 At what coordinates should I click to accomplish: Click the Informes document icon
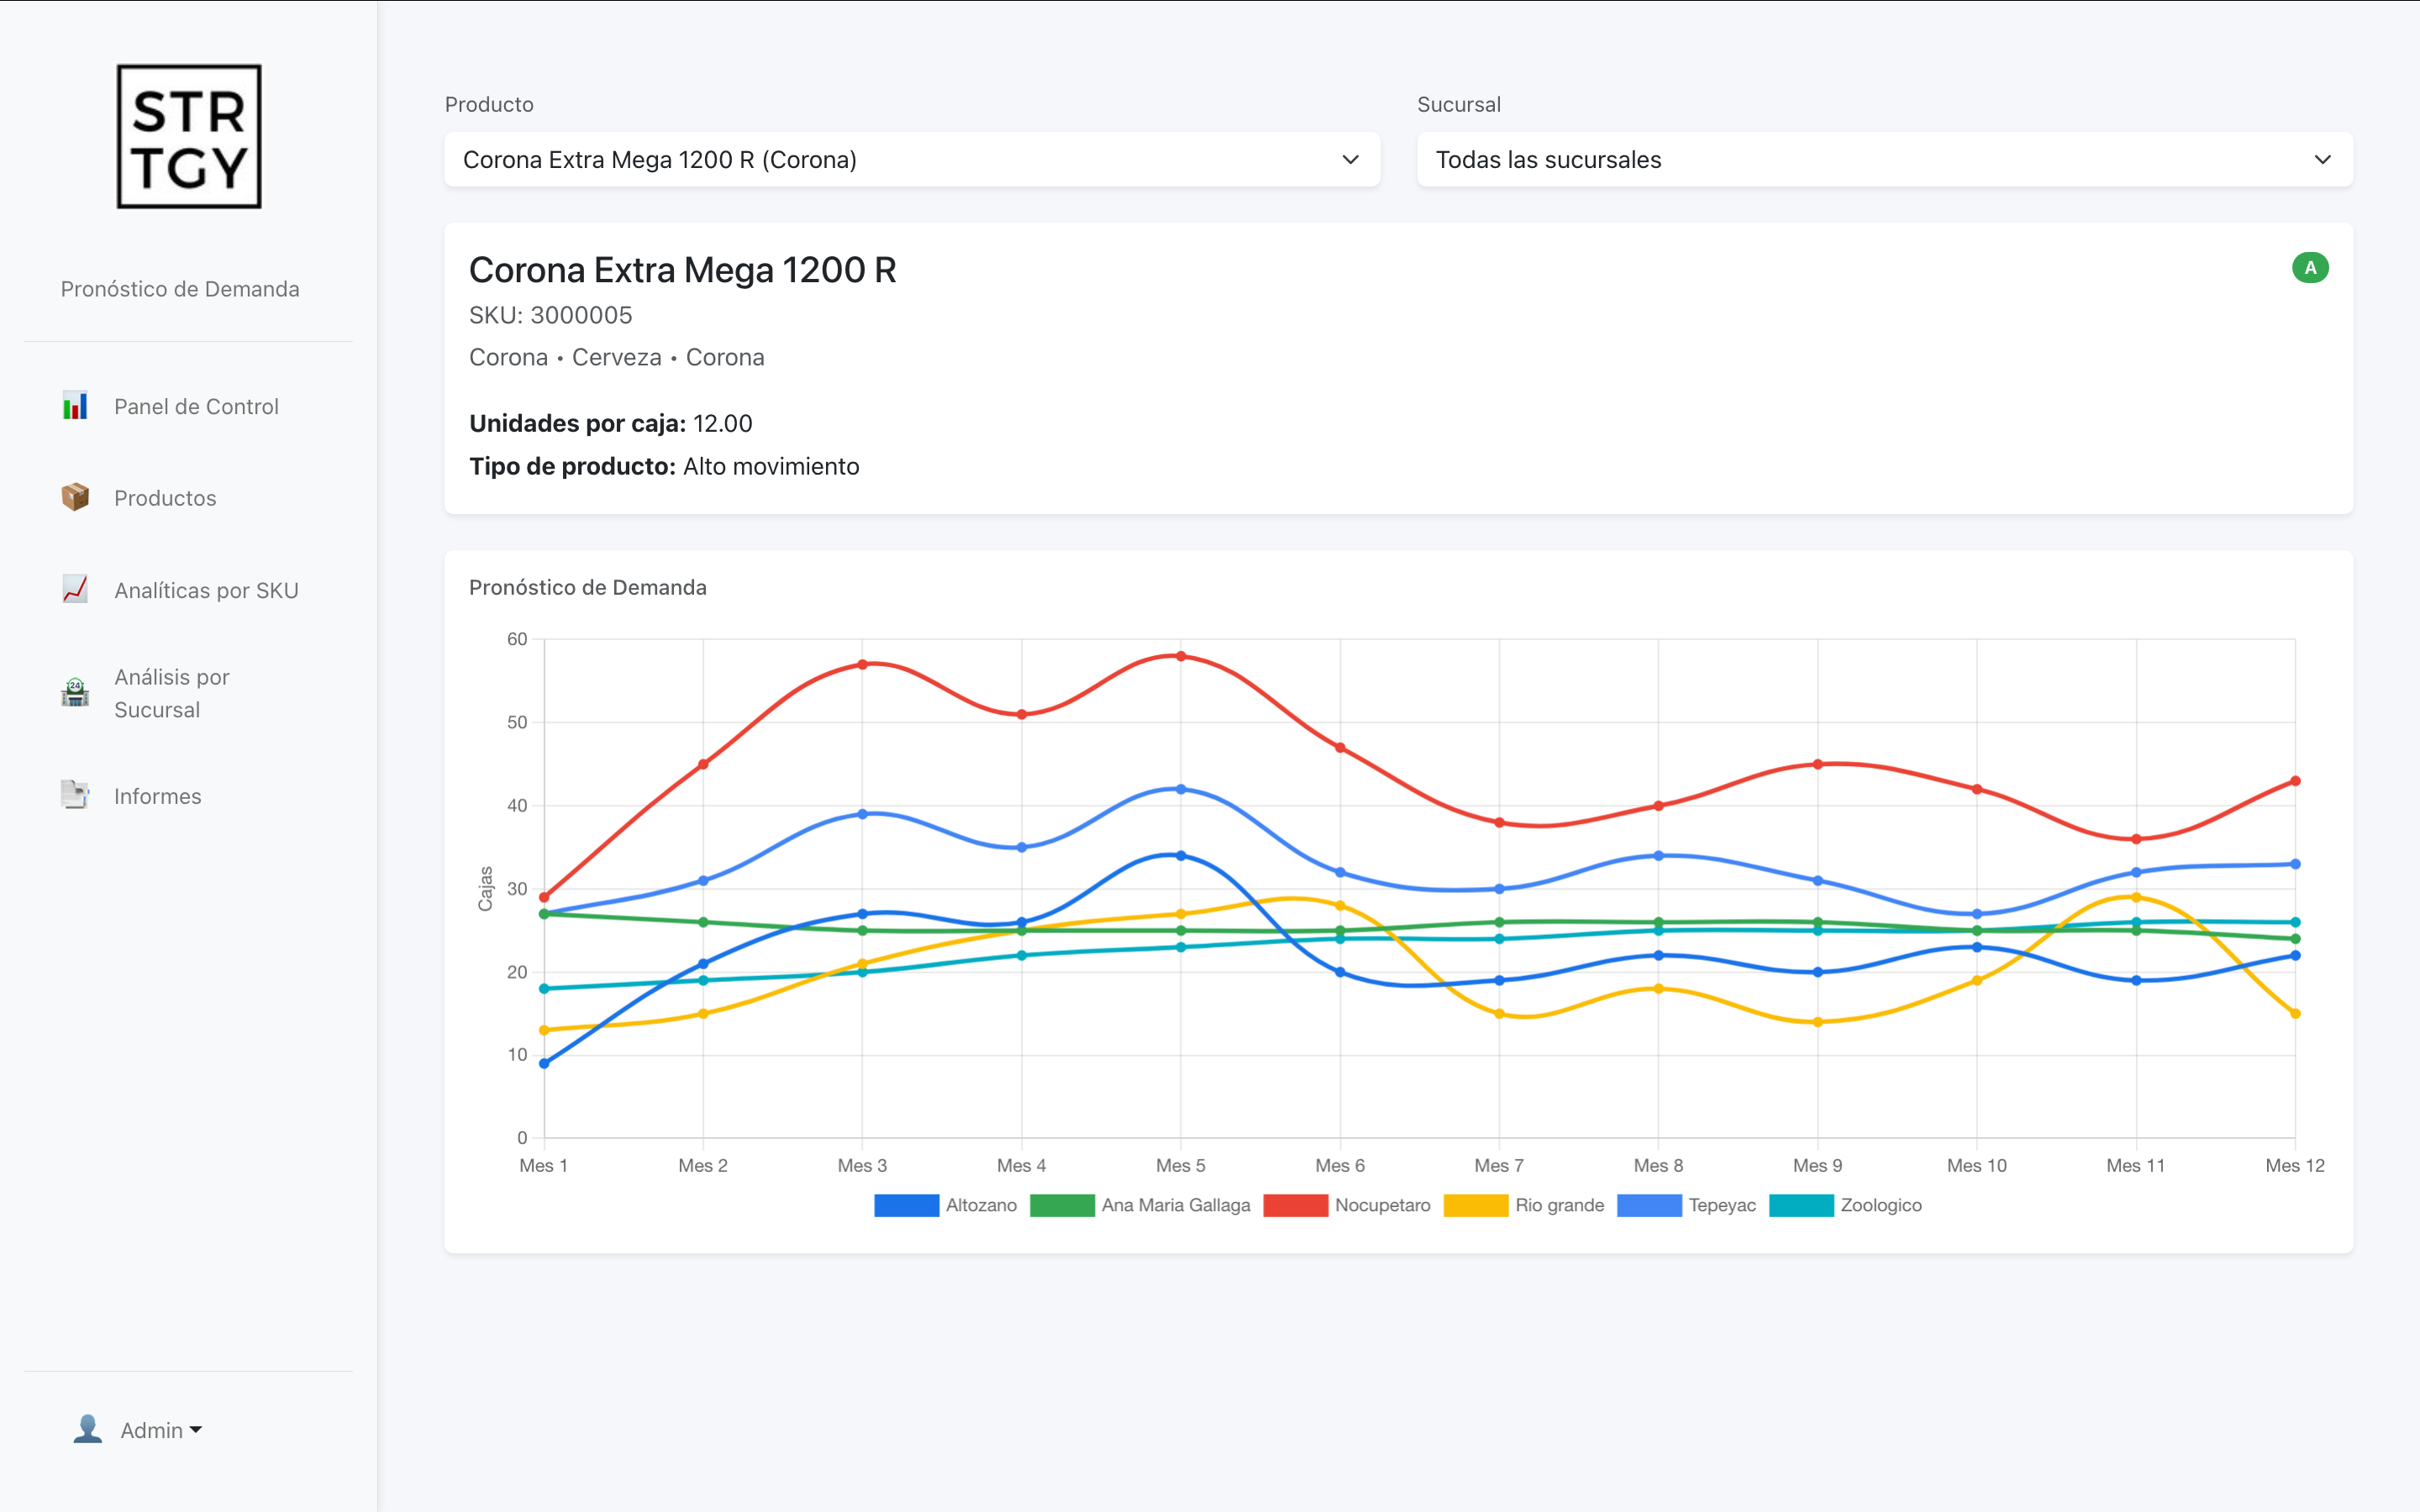pos(75,795)
